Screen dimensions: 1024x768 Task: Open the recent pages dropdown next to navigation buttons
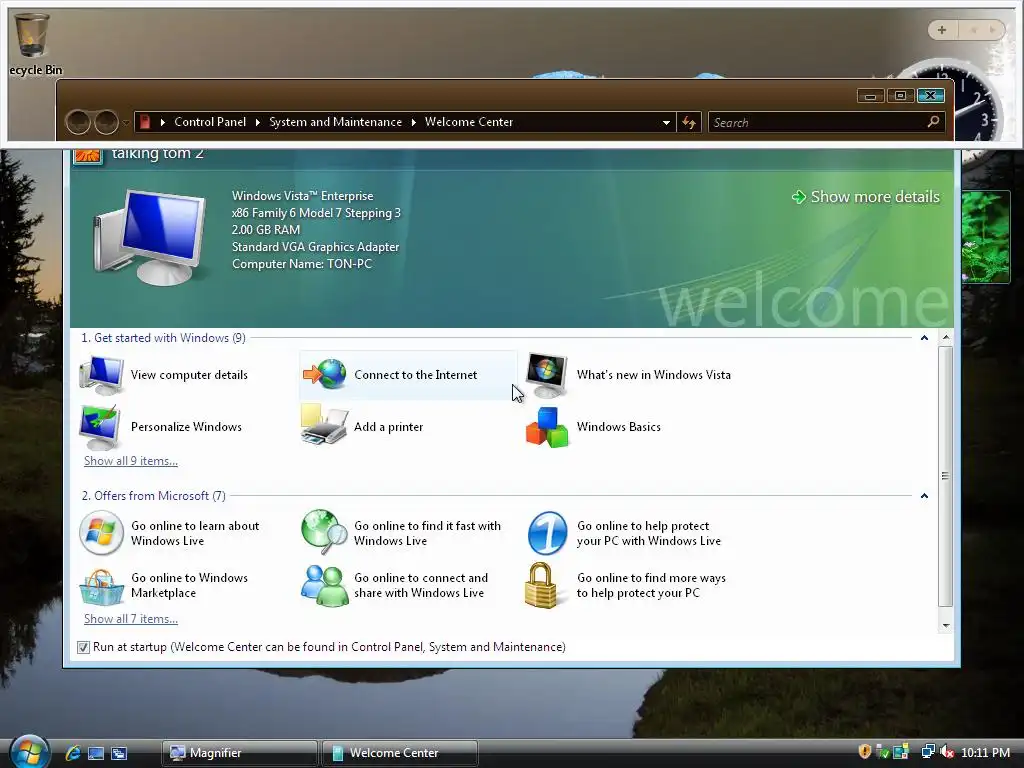coord(125,123)
